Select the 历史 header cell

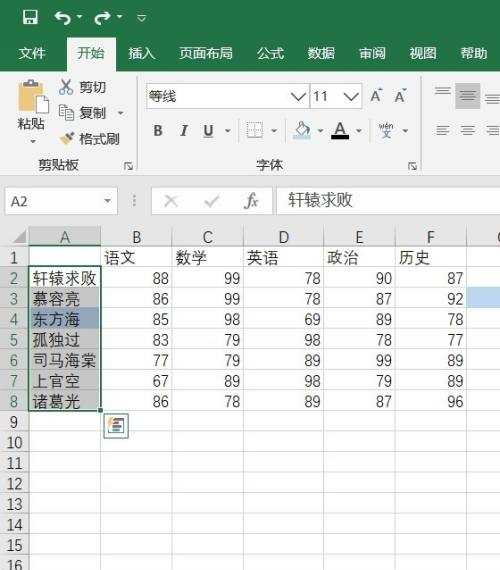click(x=431, y=258)
